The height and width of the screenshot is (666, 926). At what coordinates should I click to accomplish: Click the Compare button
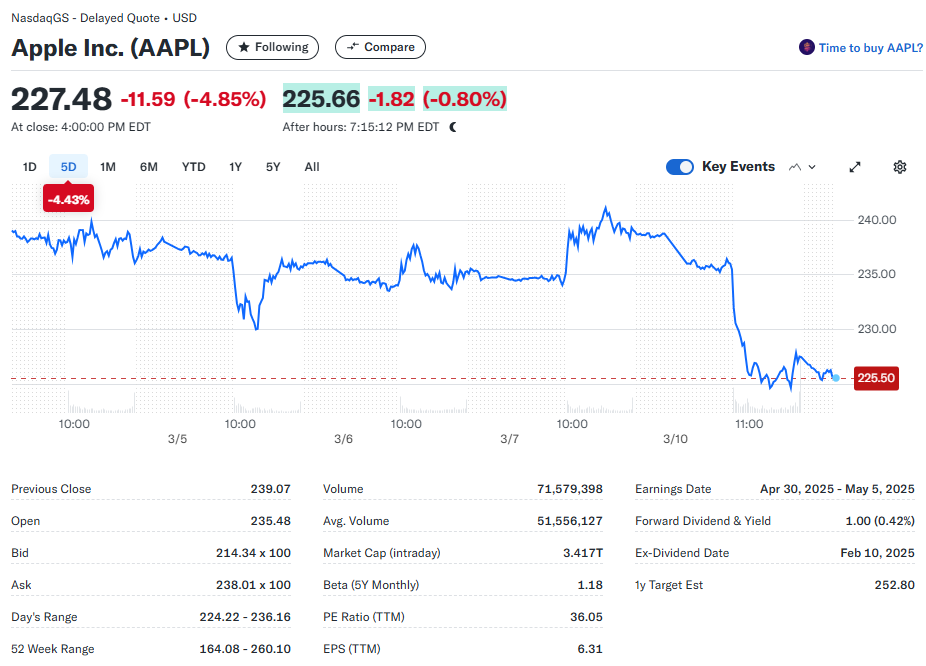tap(380, 47)
